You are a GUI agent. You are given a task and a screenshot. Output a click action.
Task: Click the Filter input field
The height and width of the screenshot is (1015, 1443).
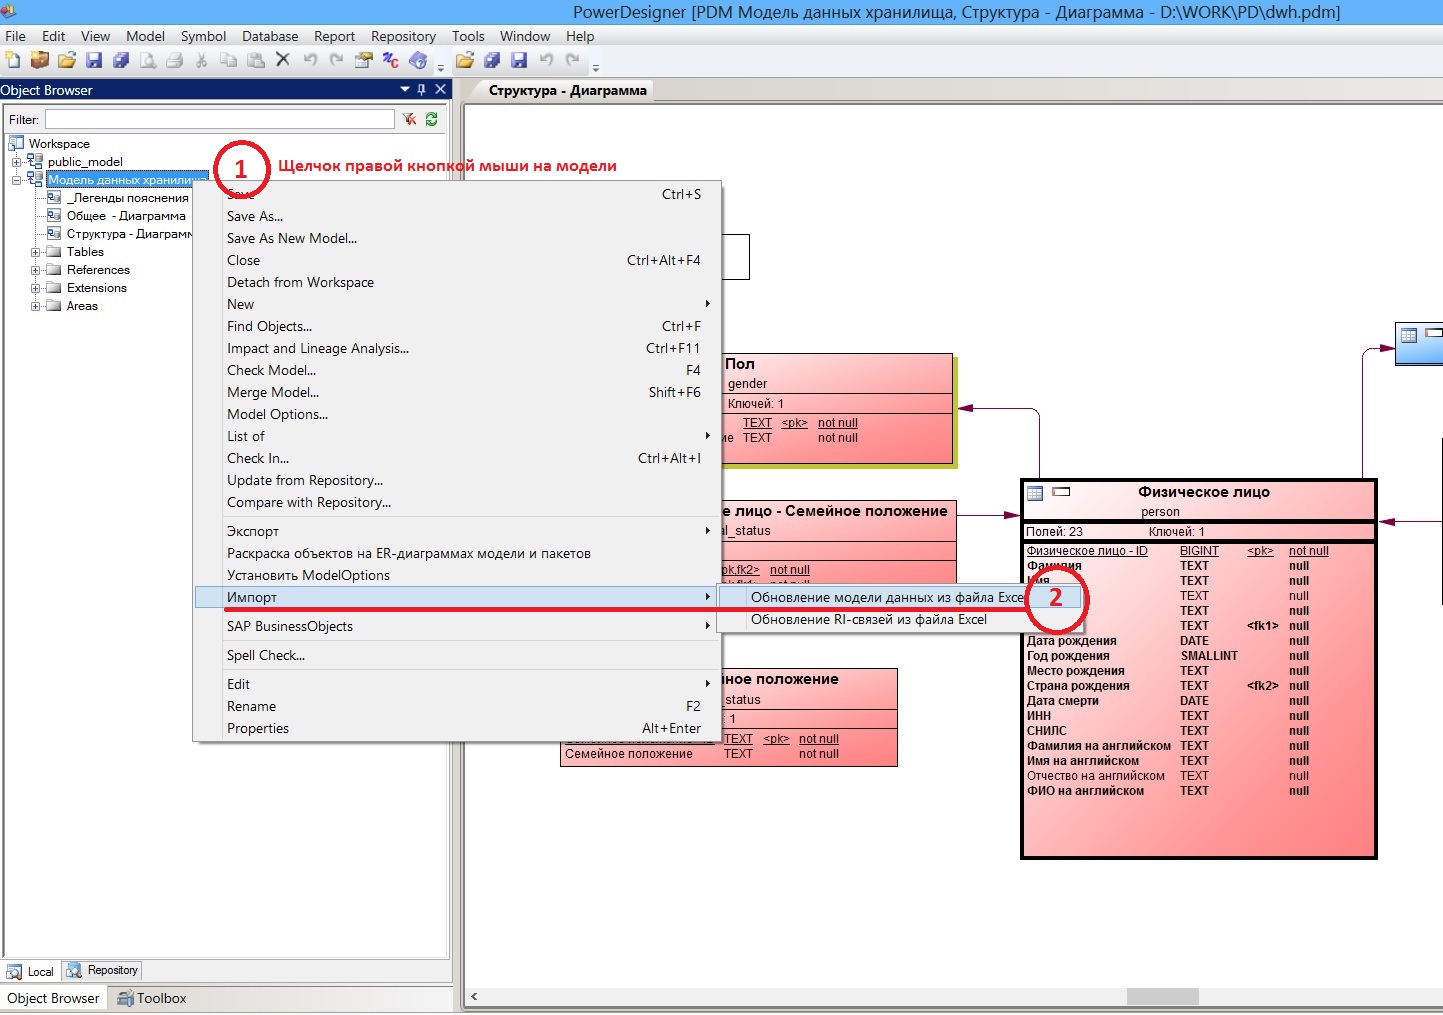[x=220, y=119]
